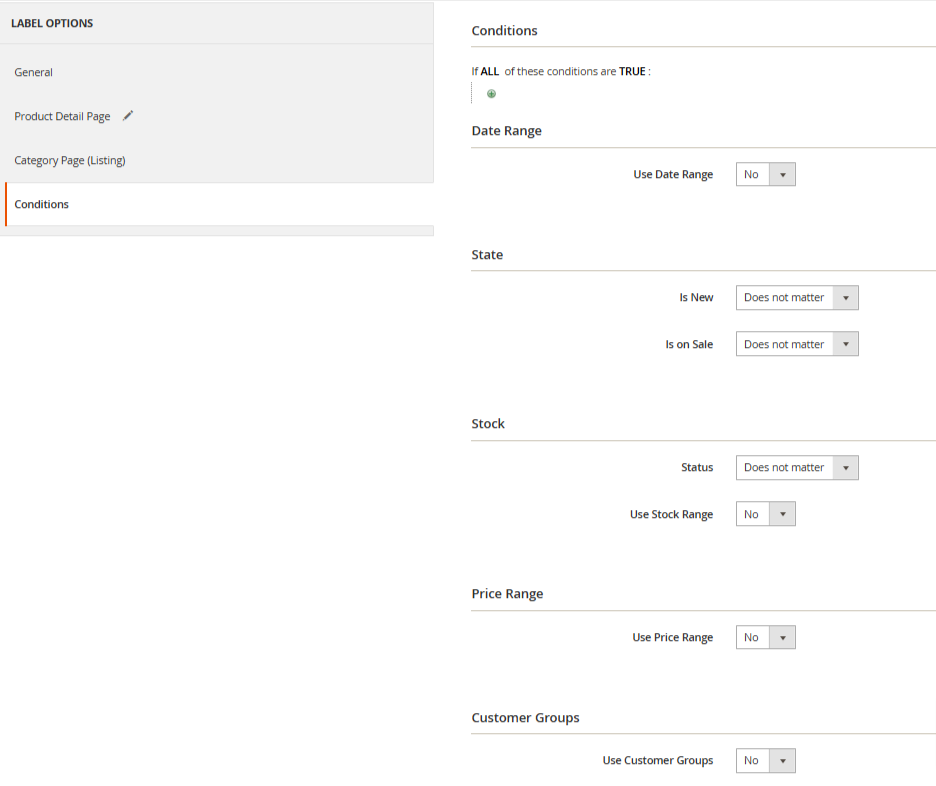Open the Use Stock Range dropdown
Viewport: 936px width, 786px height.
click(x=765, y=515)
